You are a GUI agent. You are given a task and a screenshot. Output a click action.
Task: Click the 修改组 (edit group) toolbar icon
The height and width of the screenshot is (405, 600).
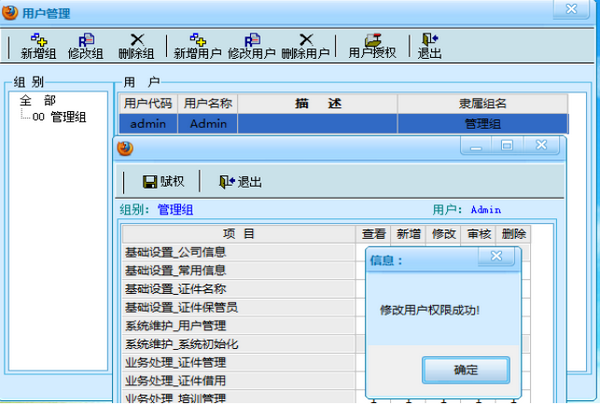point(86,46)
